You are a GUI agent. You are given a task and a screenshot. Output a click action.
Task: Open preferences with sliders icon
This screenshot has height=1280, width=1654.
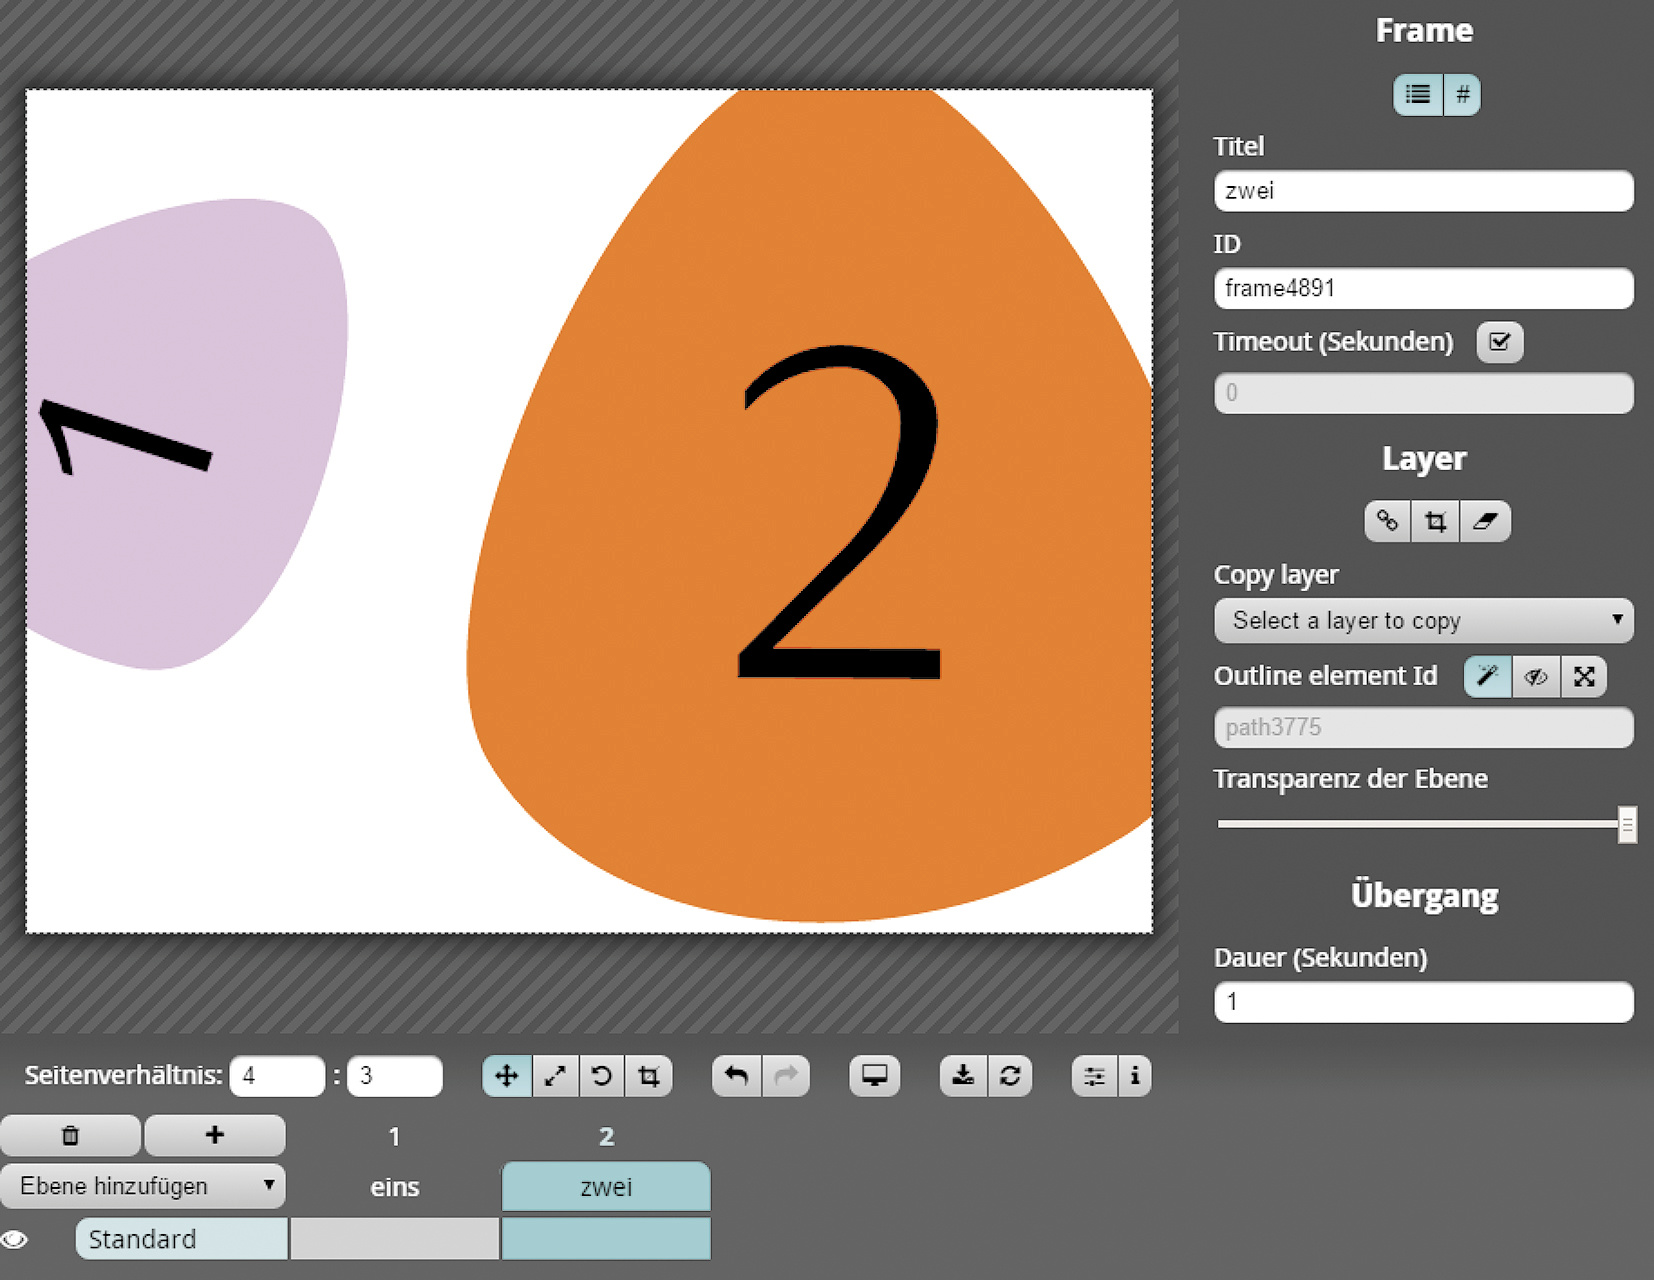pyautogui.click(x=1095, y=1076)
